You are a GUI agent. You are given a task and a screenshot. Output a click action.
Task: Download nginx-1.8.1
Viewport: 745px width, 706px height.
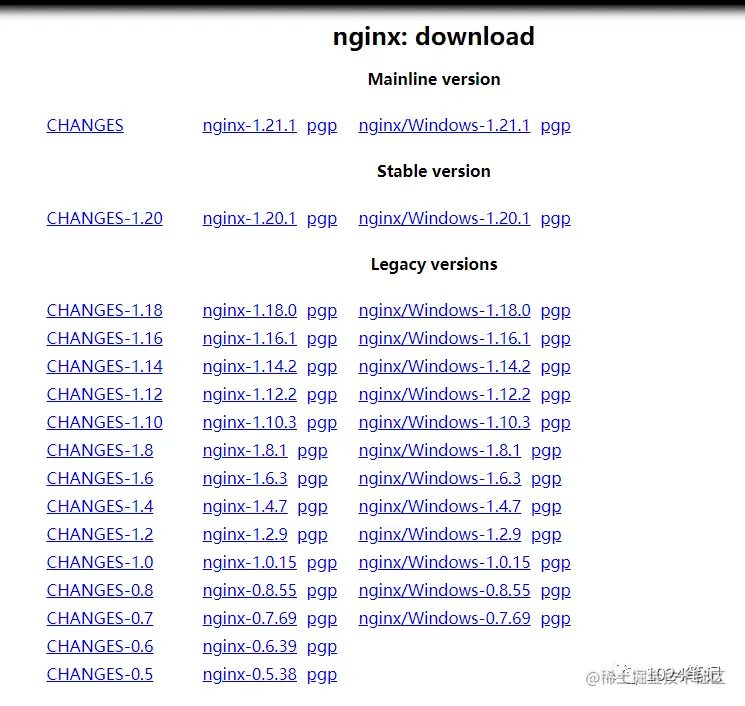[245, 450]
